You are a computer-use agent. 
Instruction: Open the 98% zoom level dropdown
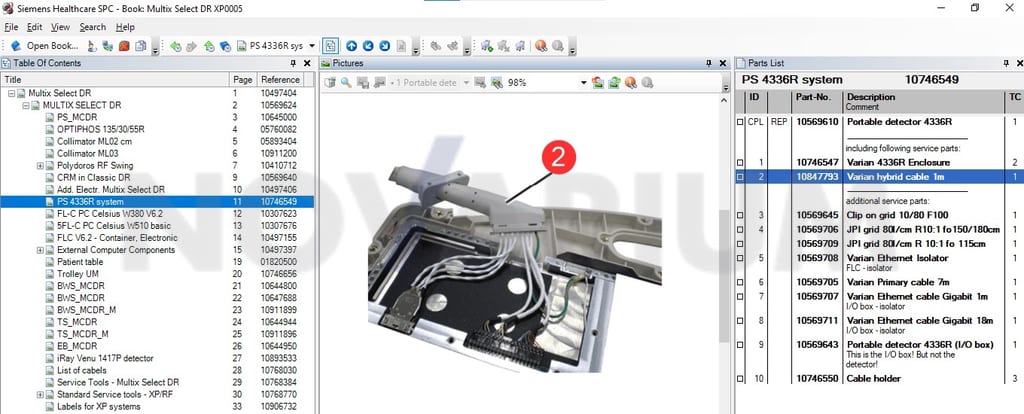(583, 83)
